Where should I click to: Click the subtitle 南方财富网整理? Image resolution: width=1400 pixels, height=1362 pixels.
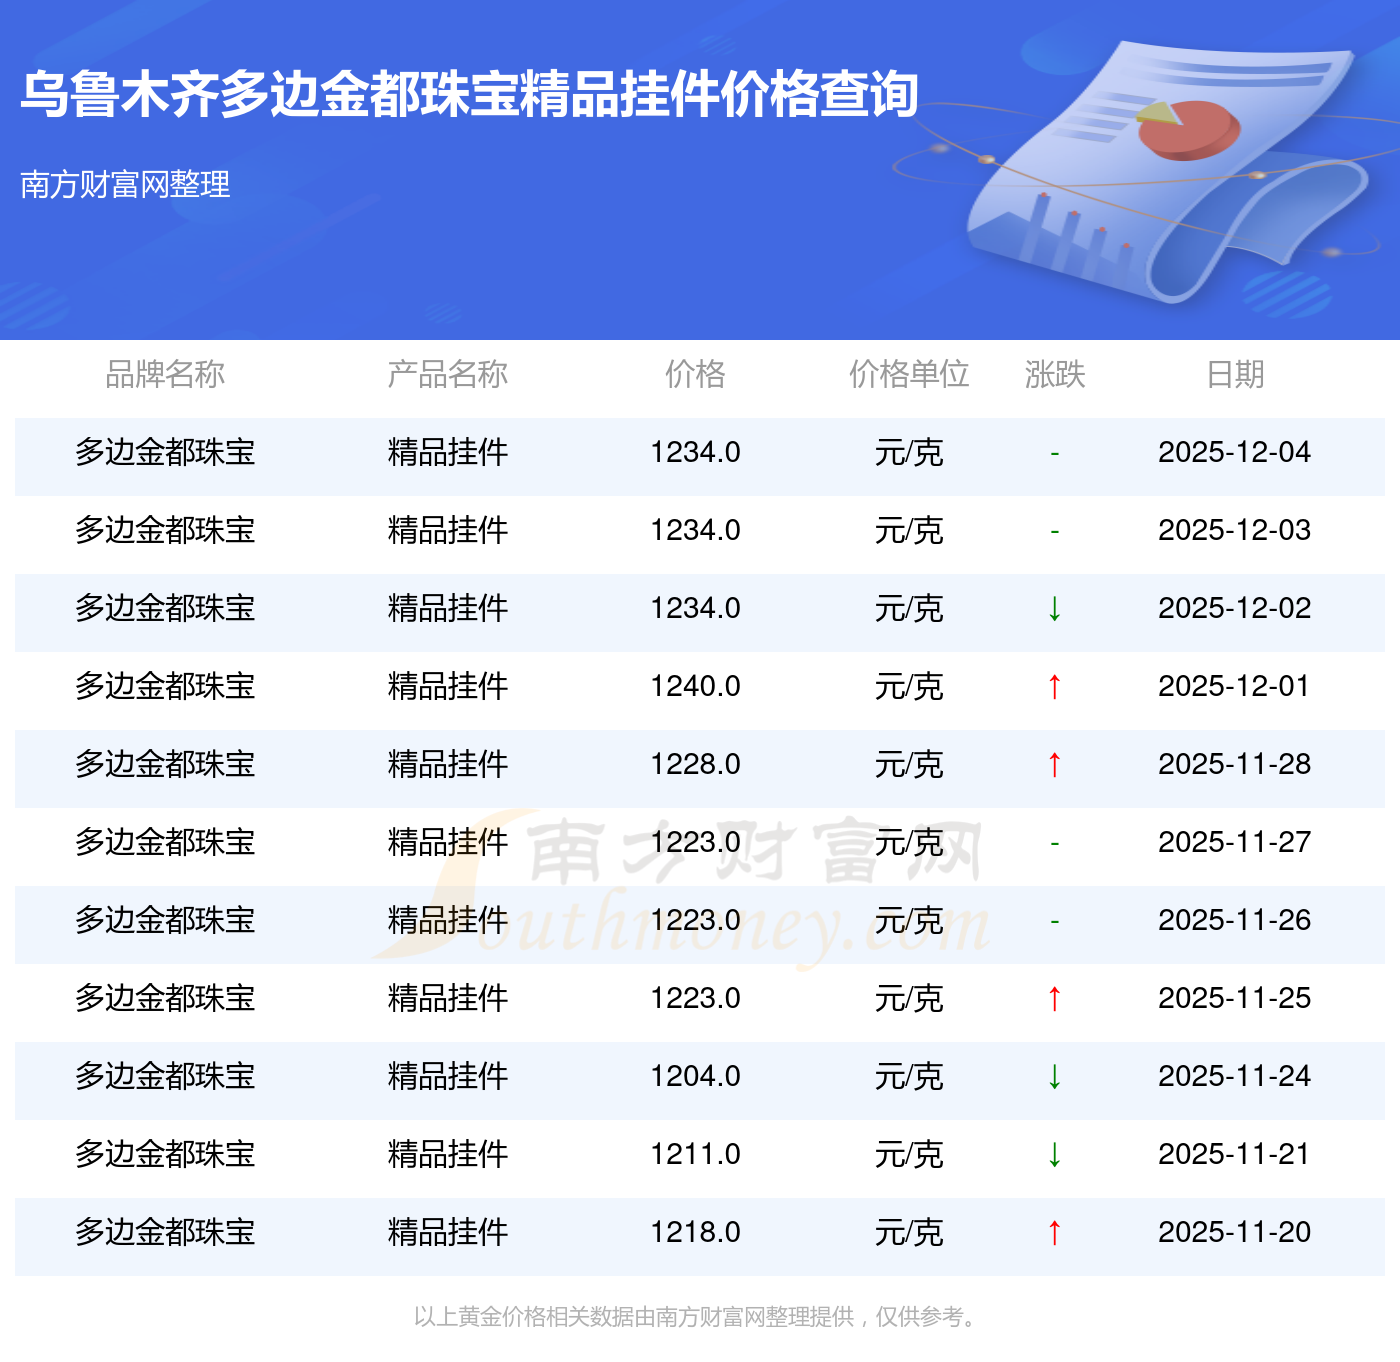click(125, 184)
